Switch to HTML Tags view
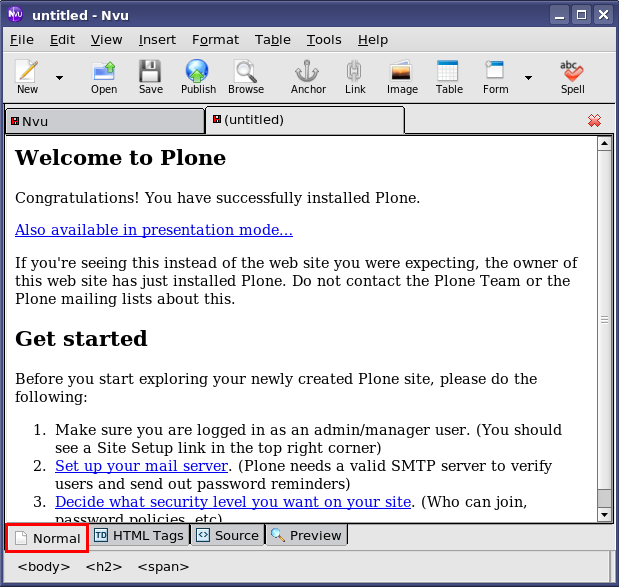 pyautogui.click(x=139, y=536)
